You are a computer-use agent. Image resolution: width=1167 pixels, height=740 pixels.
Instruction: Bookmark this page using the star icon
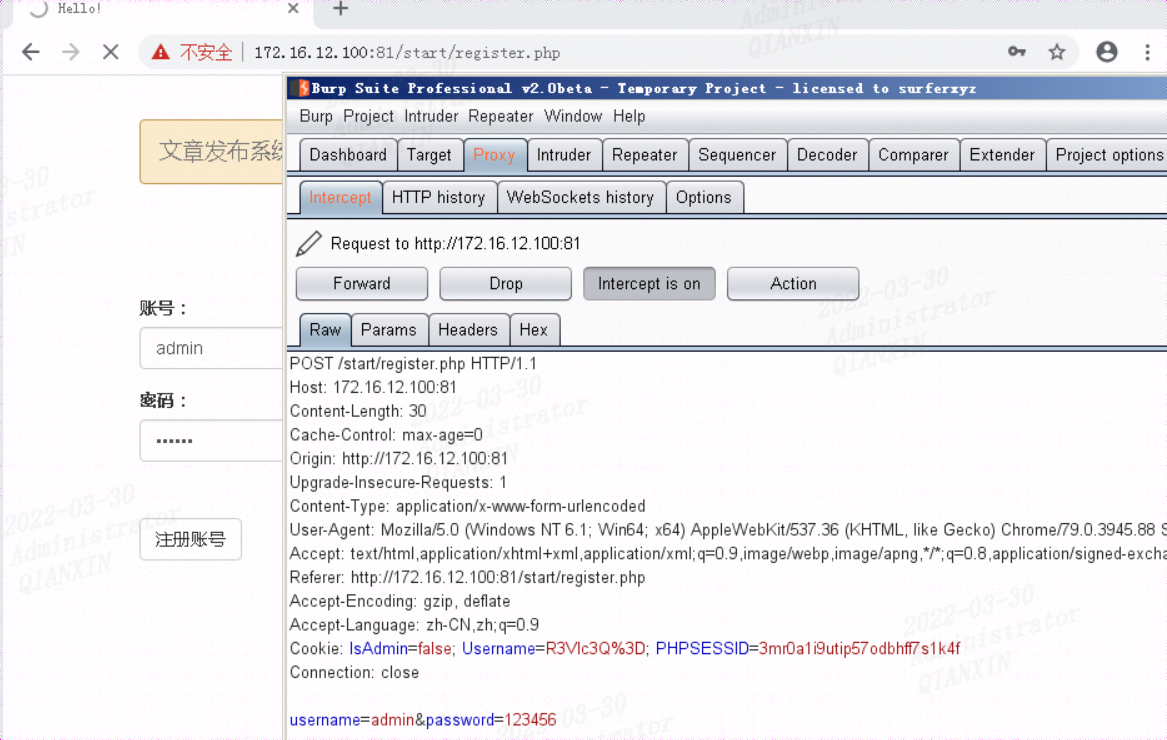pos(1059,53)
